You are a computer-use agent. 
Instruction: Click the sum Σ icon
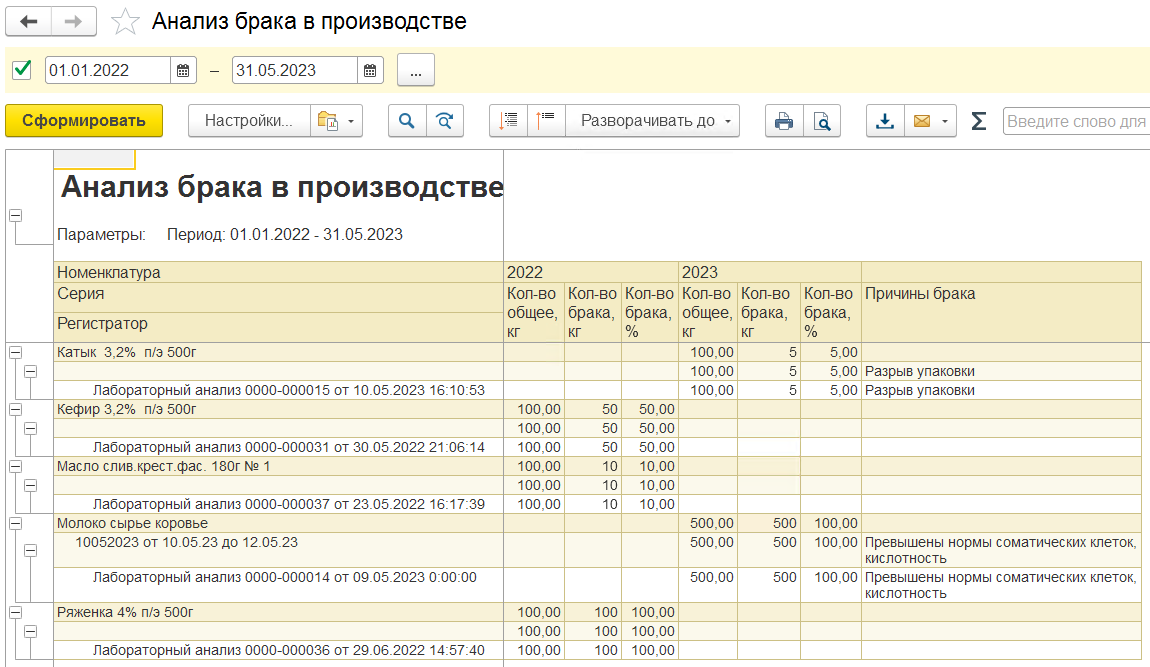tap(978, 120)
